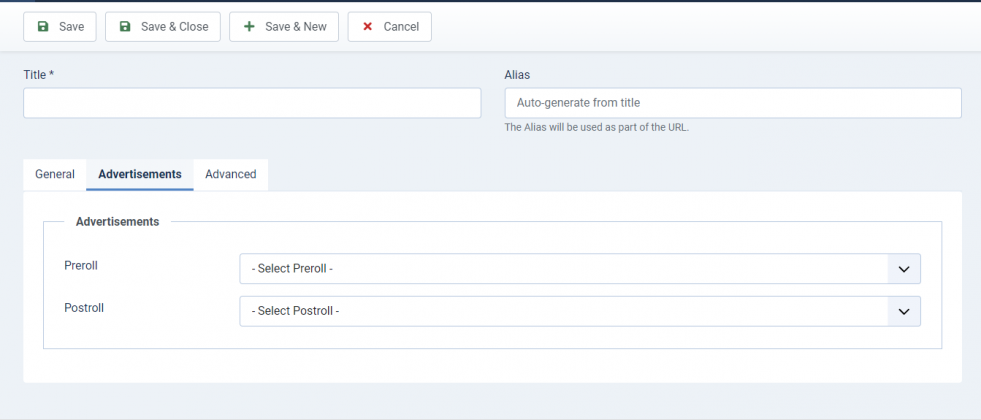The width and height of the screenshot is (981, 420).
Task: Open the Select Preroll dropdown
Action: pos(563,269)
